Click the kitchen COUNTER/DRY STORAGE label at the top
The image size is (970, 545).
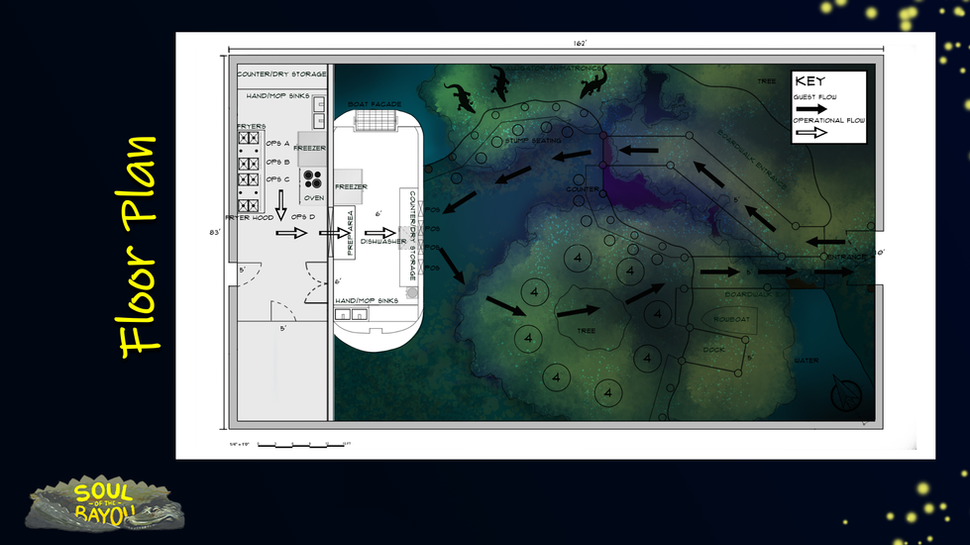[x=282, y=74]
